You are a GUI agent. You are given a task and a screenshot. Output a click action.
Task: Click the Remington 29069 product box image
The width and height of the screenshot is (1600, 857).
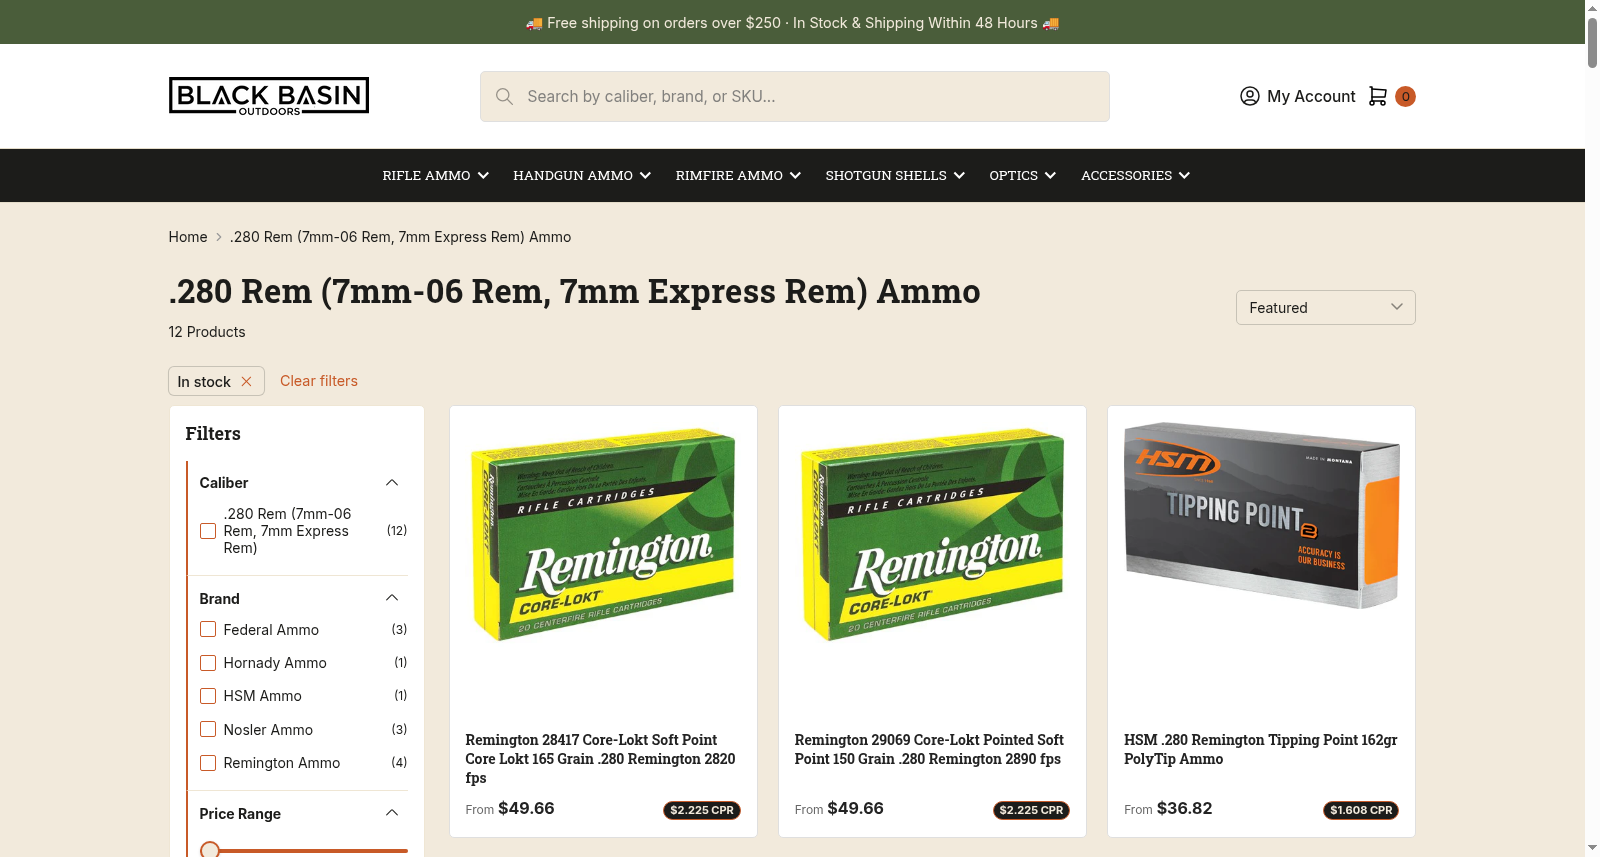(x=932, y=535)
